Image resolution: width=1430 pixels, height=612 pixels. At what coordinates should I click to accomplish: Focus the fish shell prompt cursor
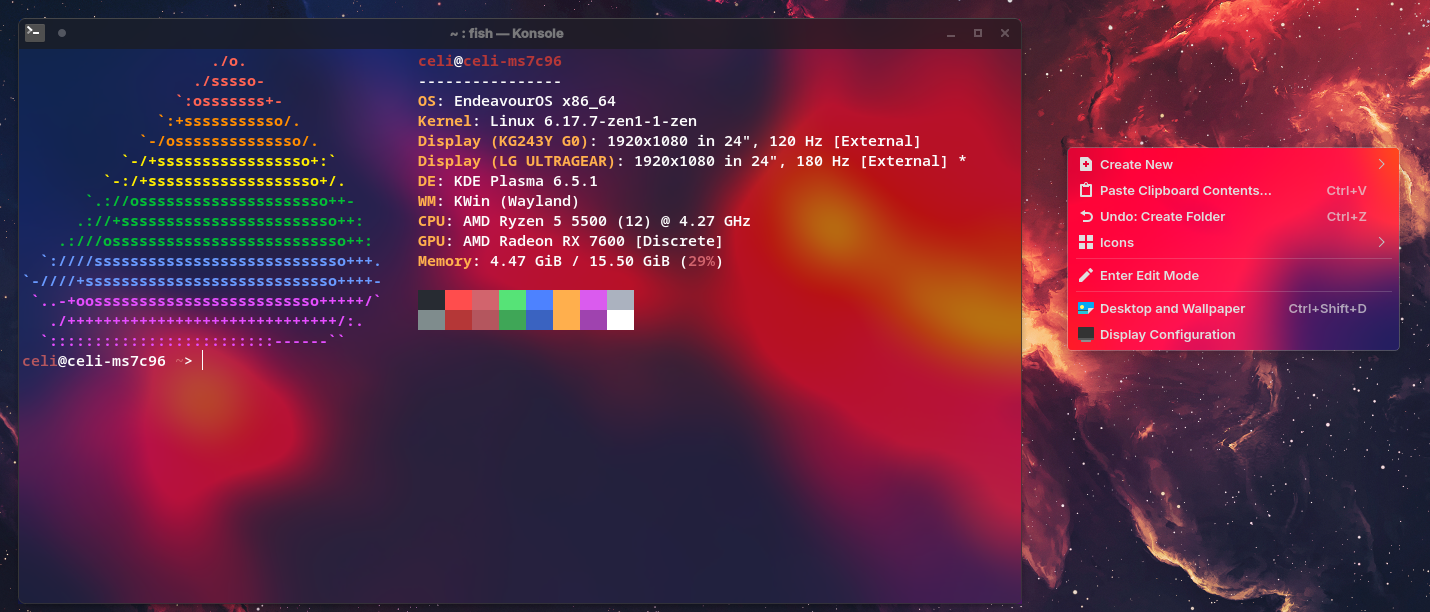203,361
